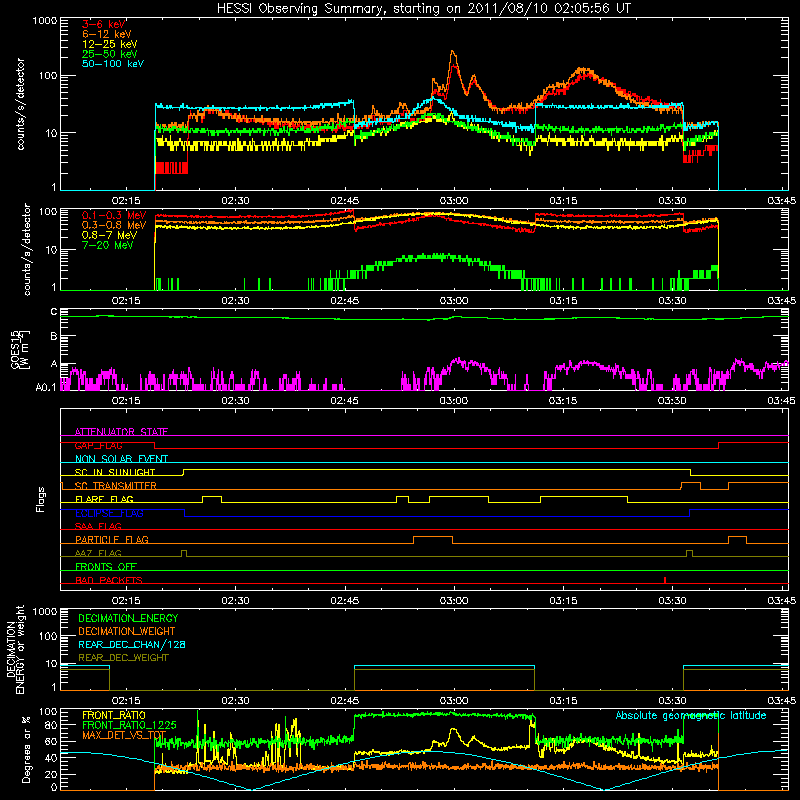Click the PARTICLE_FLAG pulse before 03:00

pyautogui.click(x=433, y=540)
